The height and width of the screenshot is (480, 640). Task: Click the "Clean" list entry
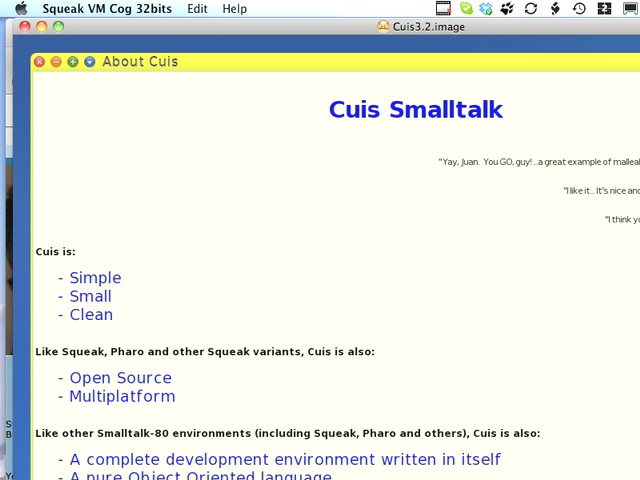tap(91, 315)
